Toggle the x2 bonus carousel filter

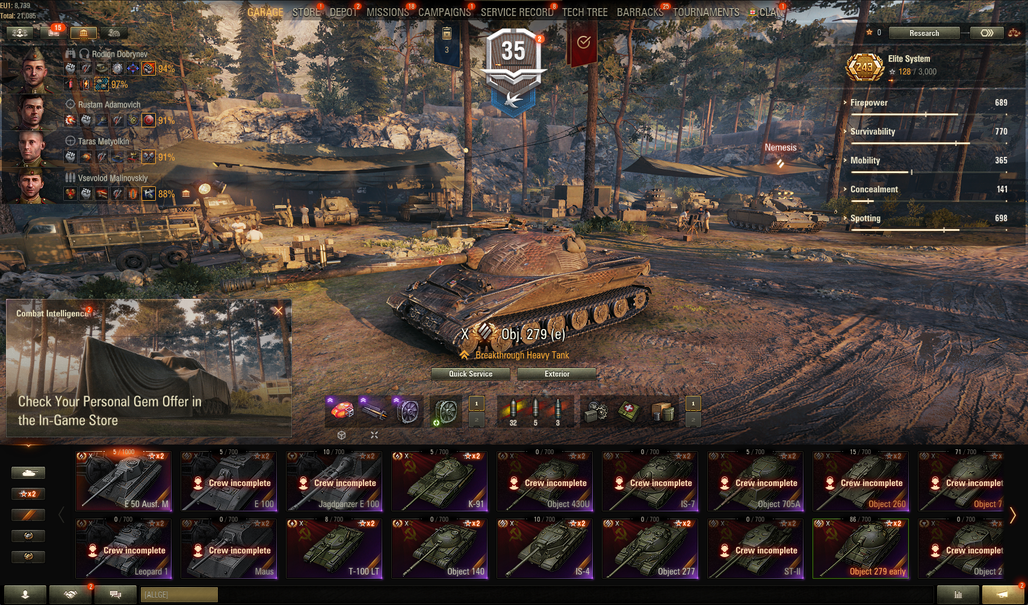tap(28, 494)
